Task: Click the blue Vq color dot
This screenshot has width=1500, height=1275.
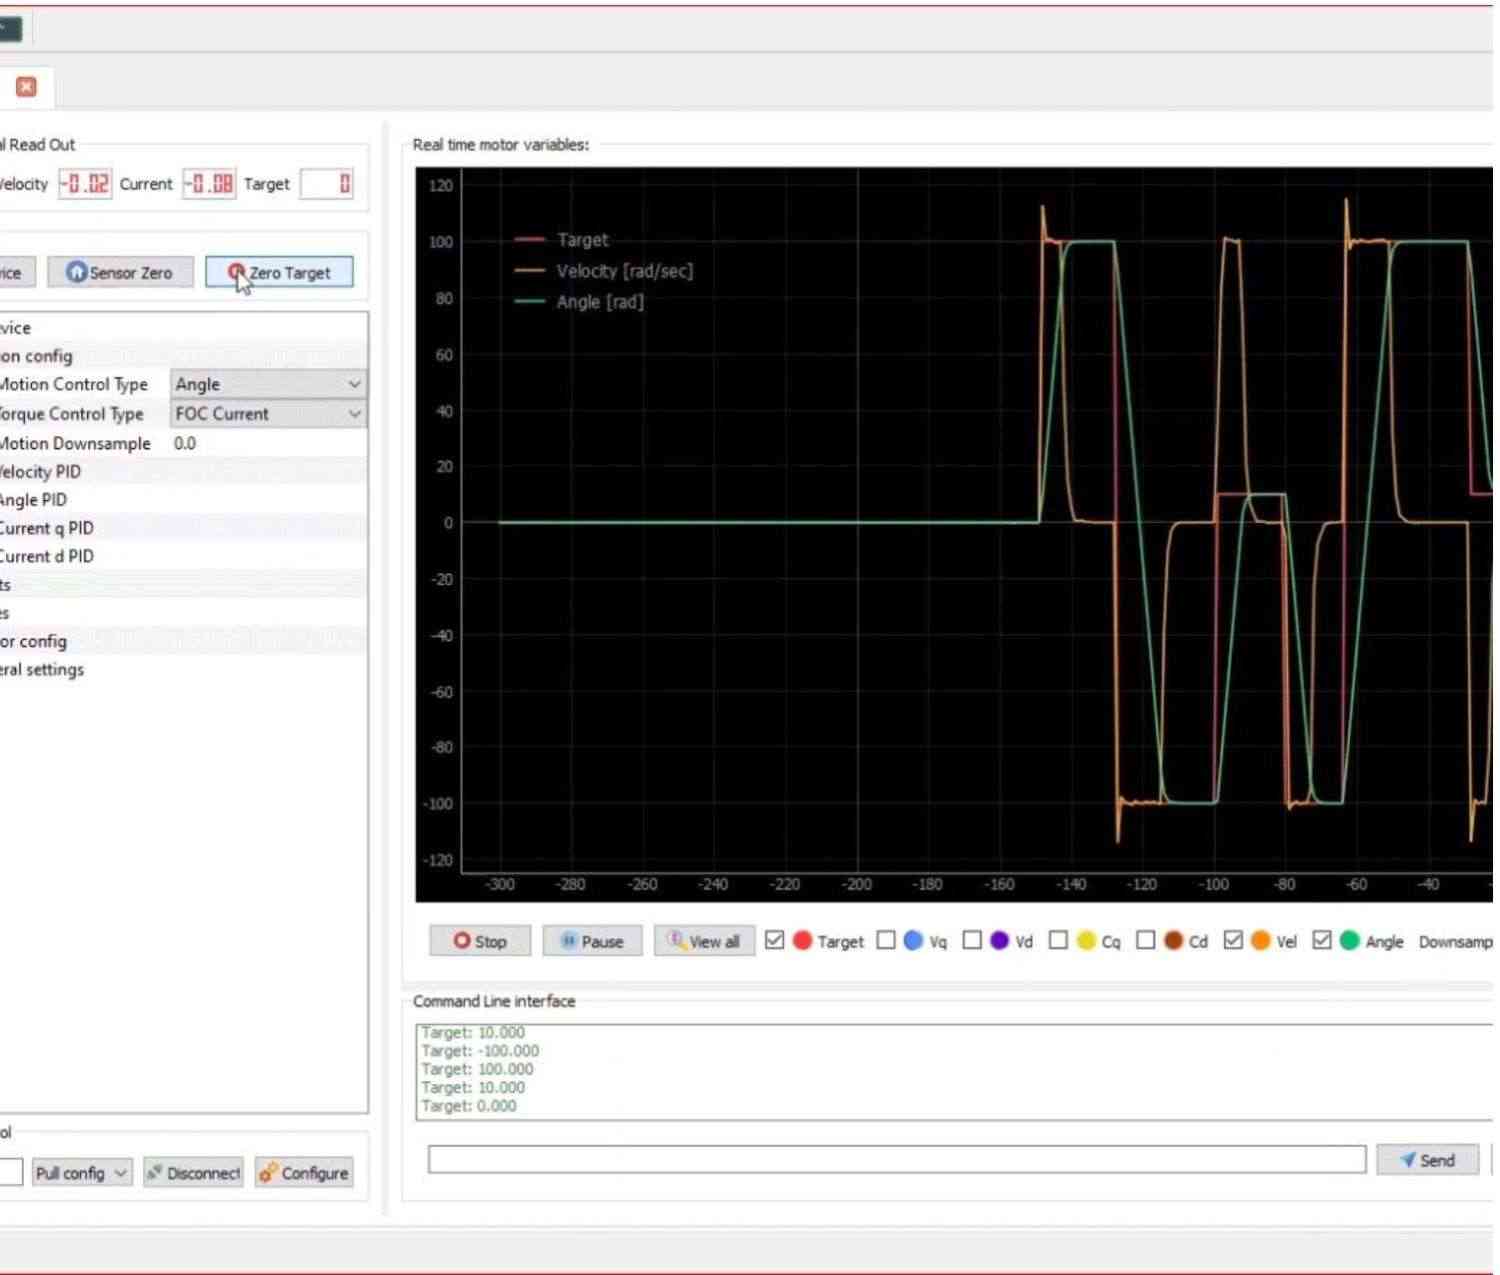Action: coord(913,941)
